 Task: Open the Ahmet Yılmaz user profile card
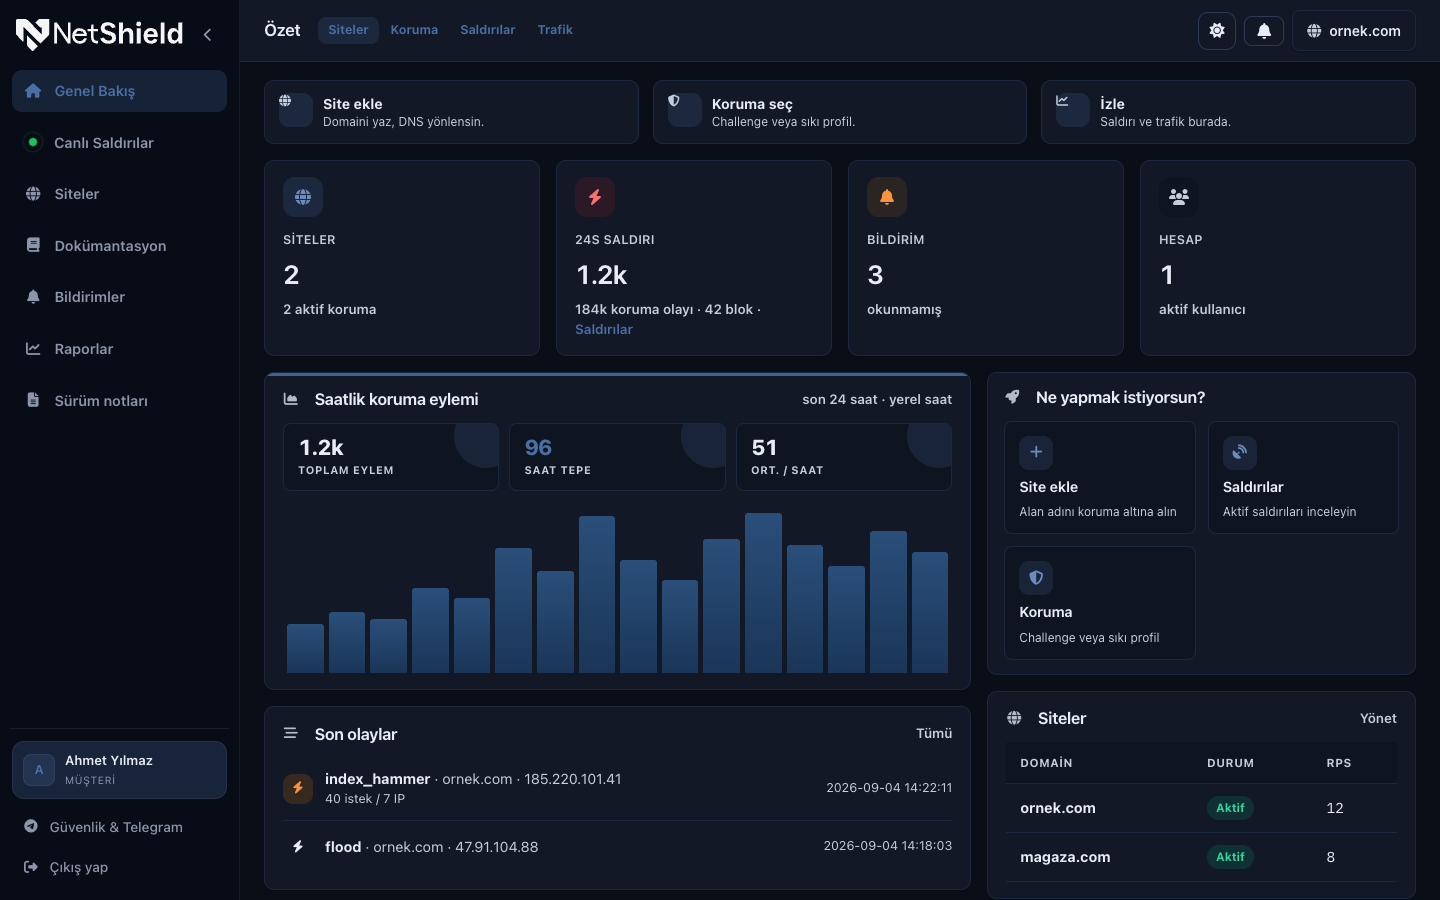click(x=119, y=770)
